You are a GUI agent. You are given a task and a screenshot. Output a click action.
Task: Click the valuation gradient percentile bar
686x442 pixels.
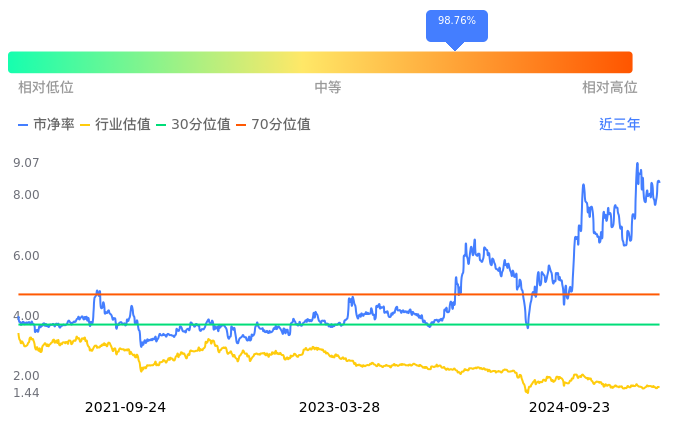point(320,62)
